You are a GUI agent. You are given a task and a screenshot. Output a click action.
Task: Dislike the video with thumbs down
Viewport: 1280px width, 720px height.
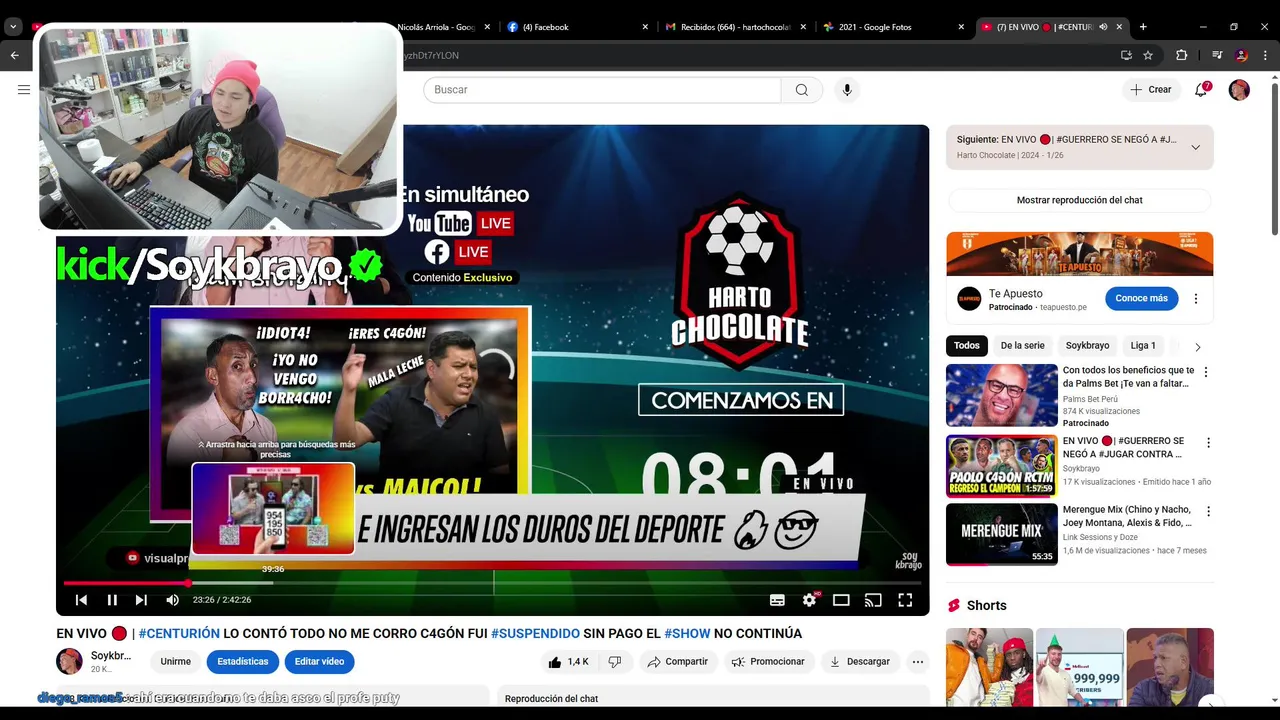tap(615, 662)
